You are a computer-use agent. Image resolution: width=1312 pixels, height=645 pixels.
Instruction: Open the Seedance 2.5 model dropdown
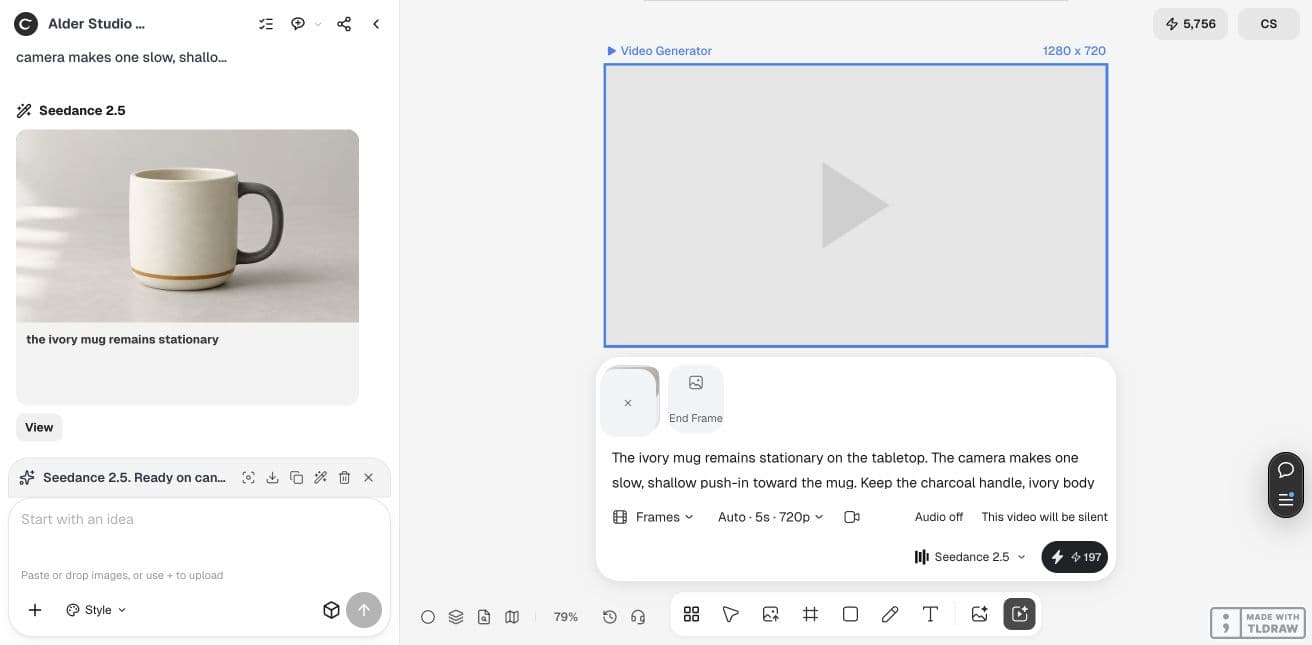tap(970, 557)
